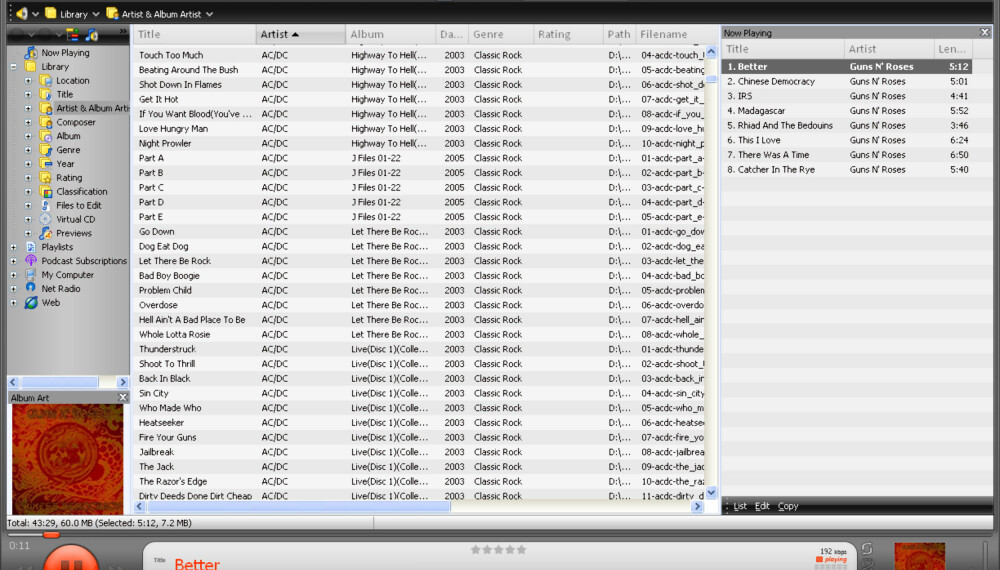Viewport: 1000px width, 570px height.
Task: Open the Edit menu in Now Playing panel
Action: [762, 506]
